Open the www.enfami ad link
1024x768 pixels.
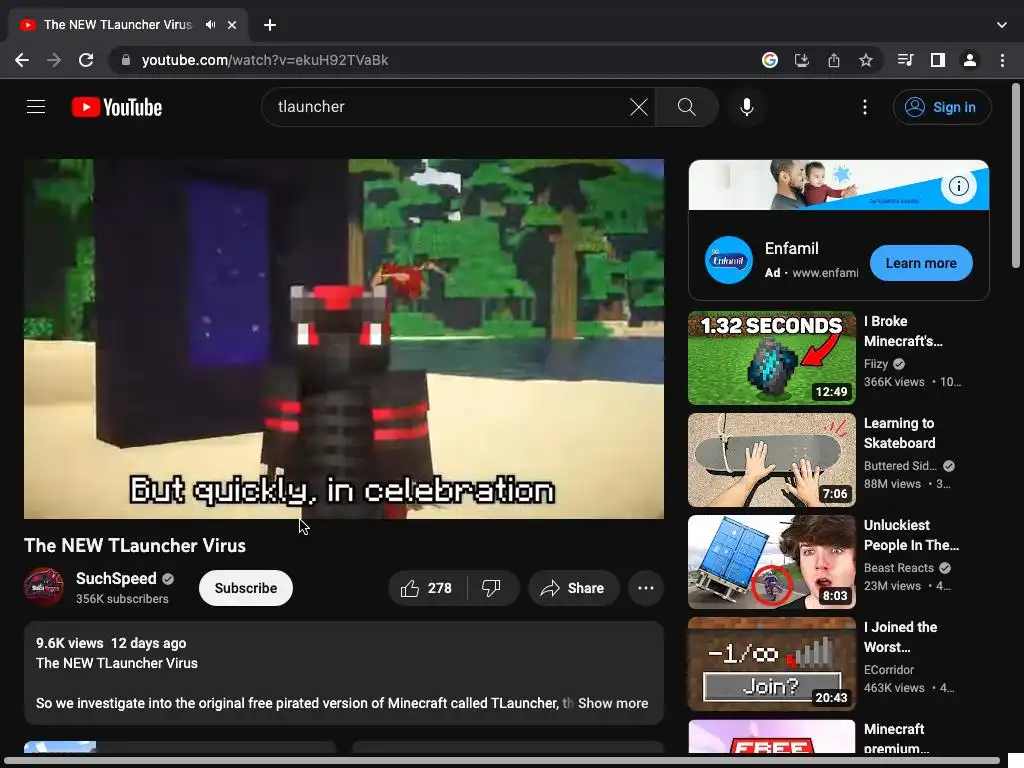click(x=825, y=273)
